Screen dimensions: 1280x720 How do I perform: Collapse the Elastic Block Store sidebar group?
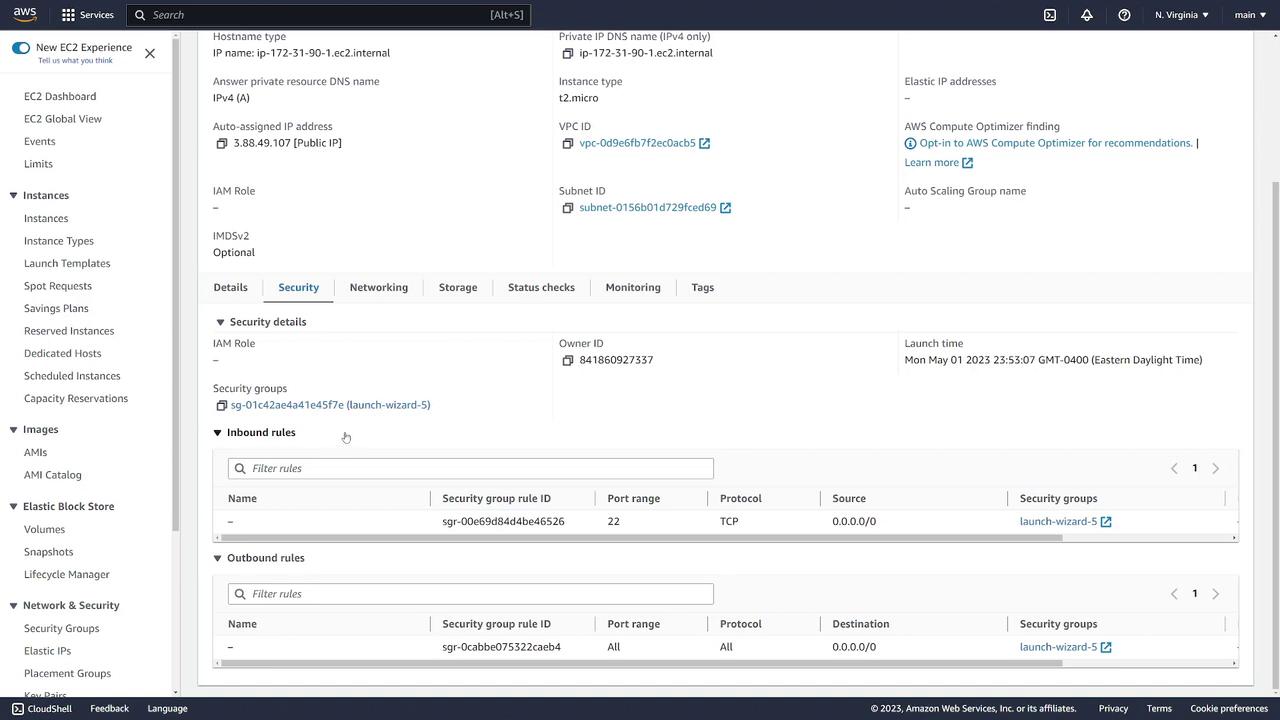point(13,507)
